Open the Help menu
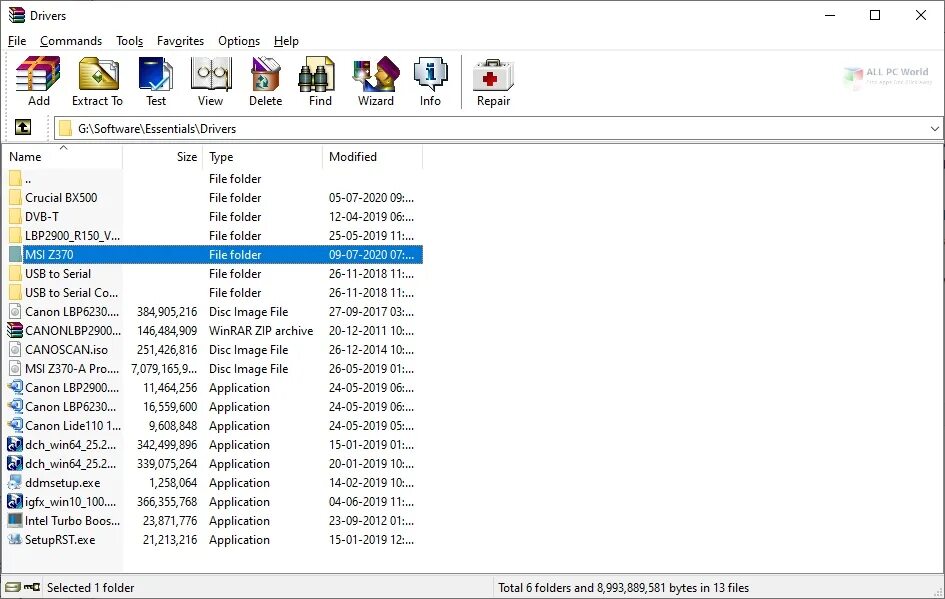This screenshot has height=599, width=945. pos(286,41)
